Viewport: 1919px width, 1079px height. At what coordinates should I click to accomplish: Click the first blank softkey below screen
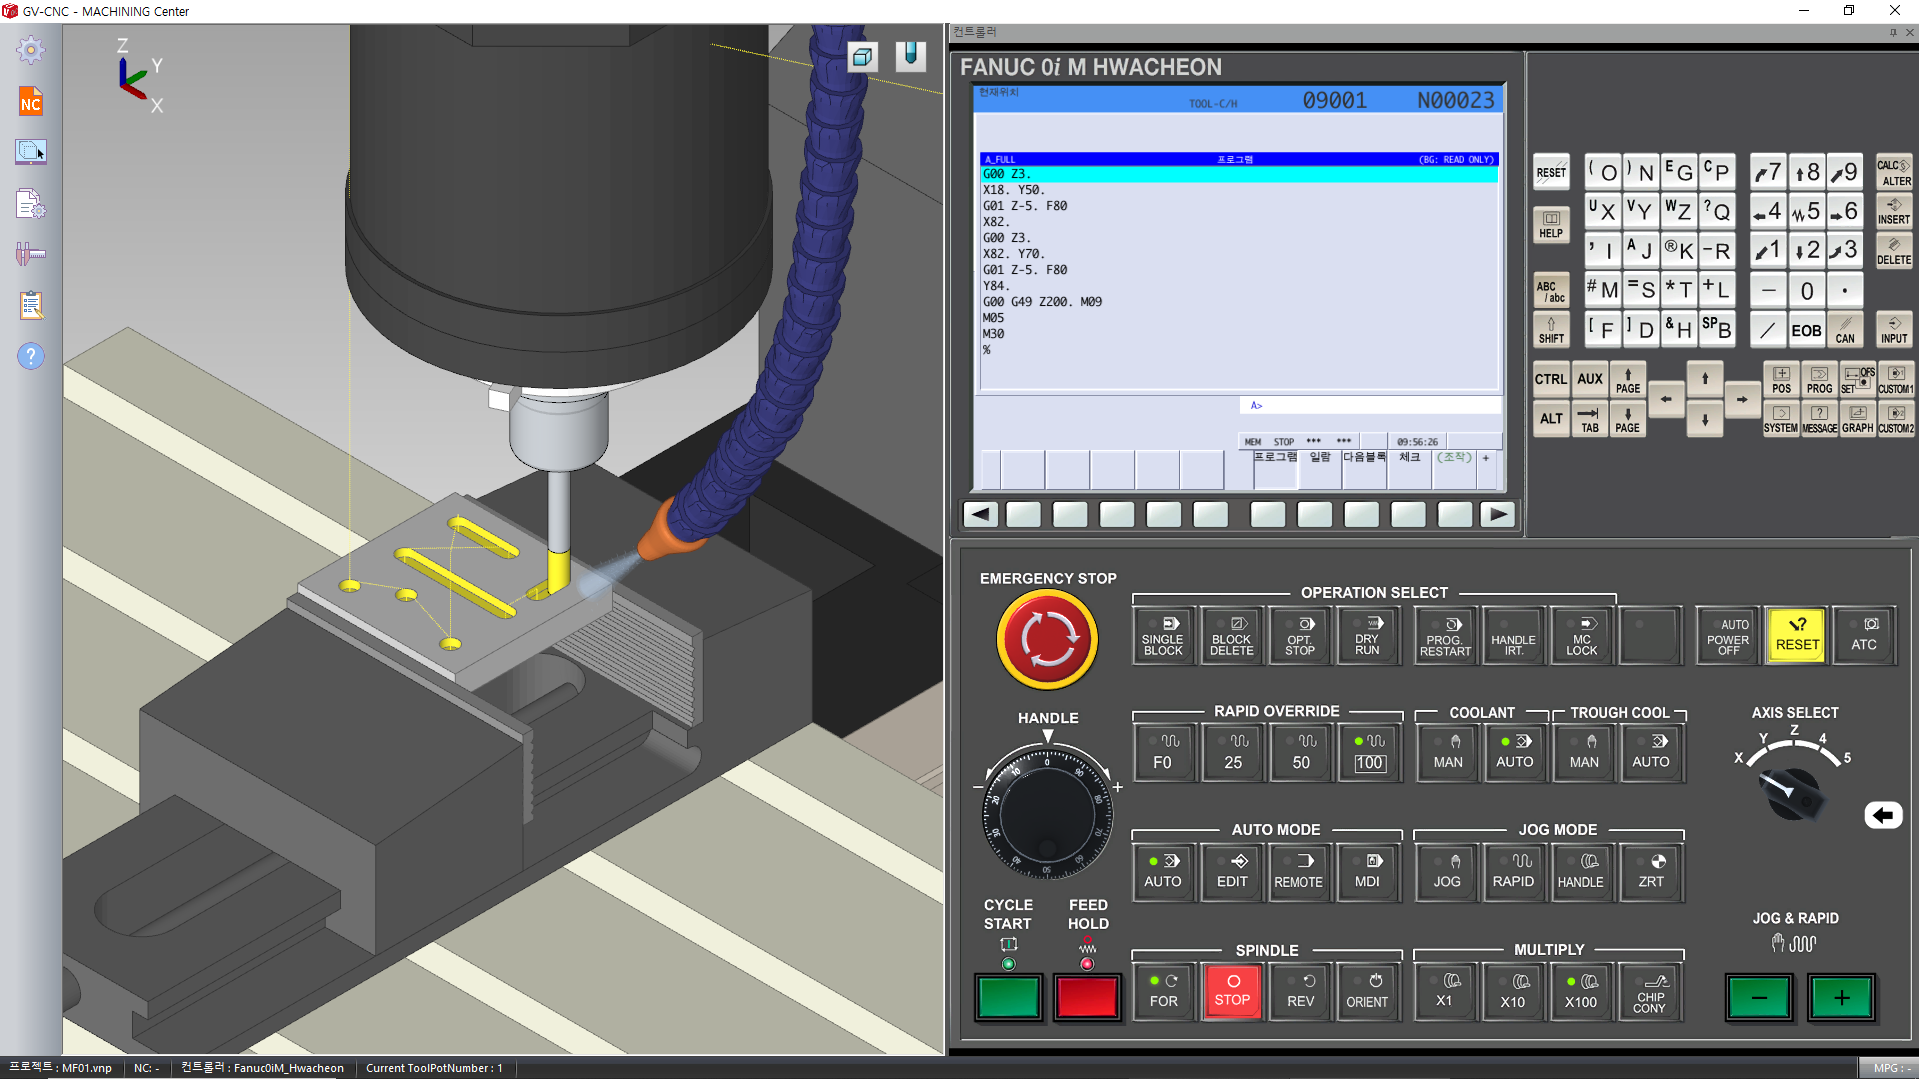point(1023,514)
